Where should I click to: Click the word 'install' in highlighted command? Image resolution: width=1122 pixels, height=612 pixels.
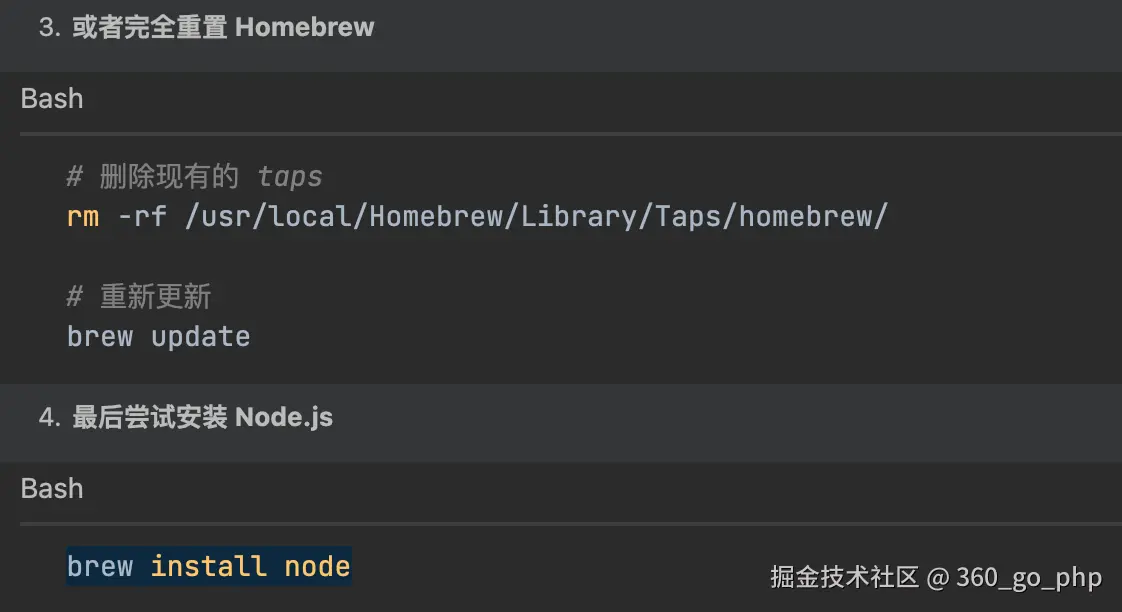208,567
